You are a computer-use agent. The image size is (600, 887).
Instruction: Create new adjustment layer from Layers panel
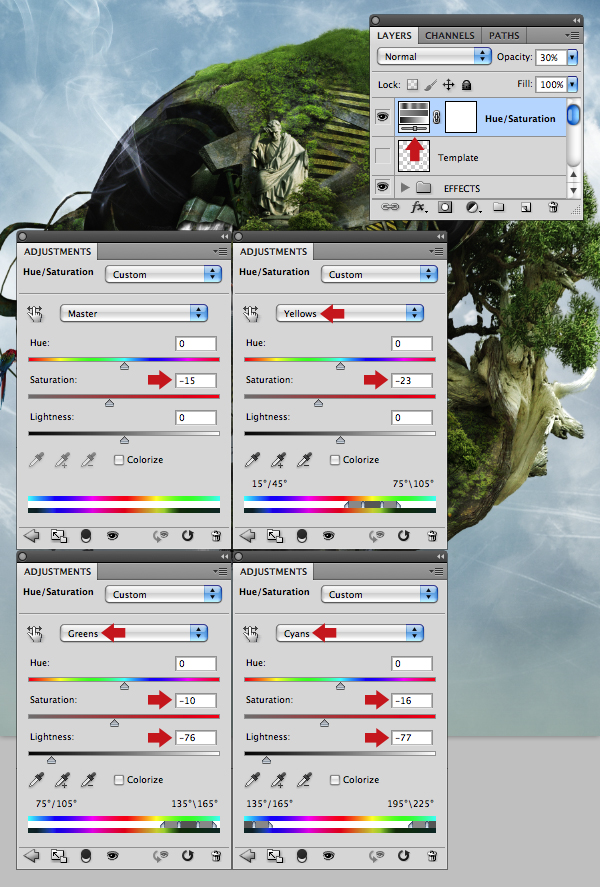(x=472, y=207)
